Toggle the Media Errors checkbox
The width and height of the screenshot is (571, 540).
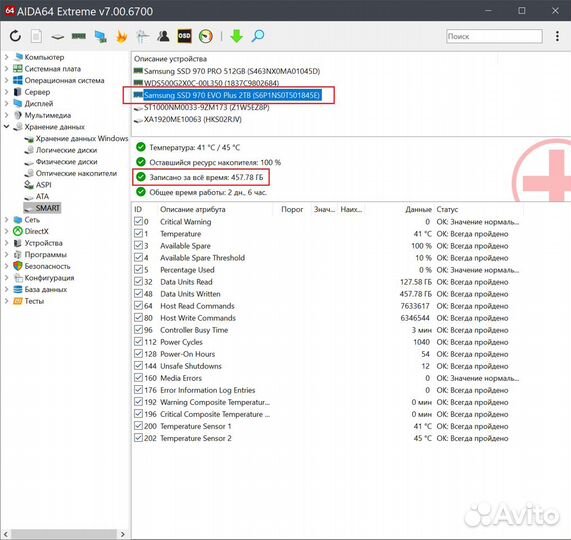coord(138,378)
